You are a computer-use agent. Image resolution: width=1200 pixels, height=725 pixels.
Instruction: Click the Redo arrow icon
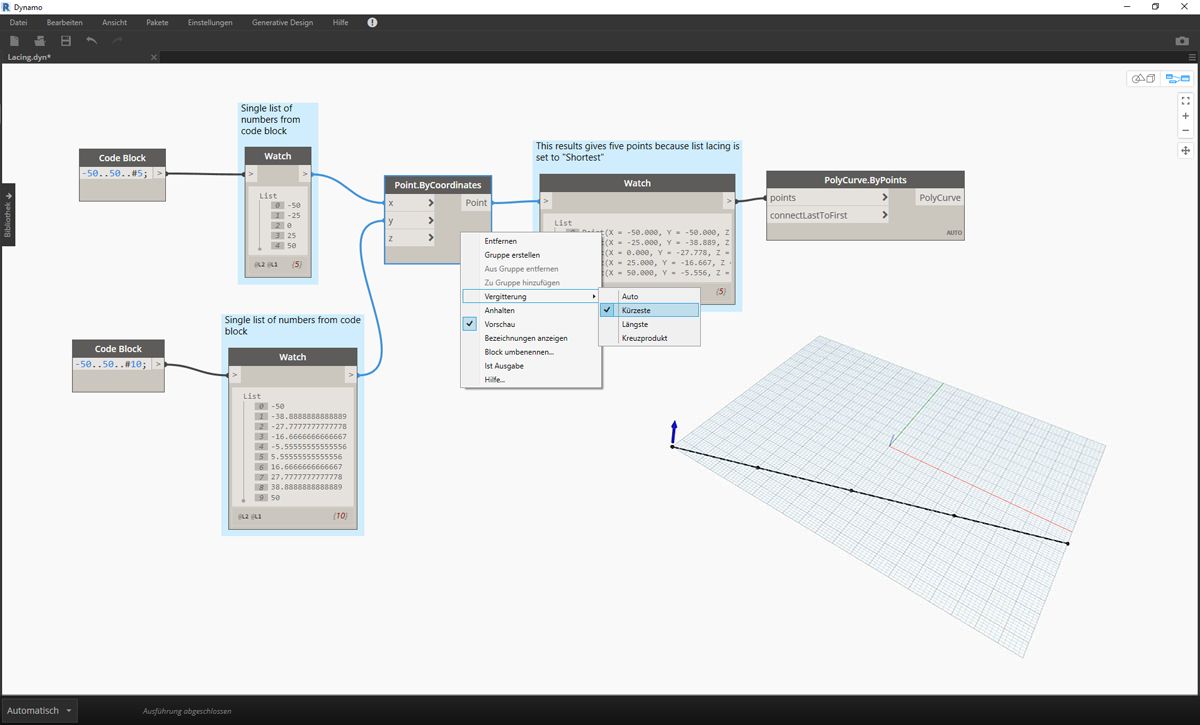(x=117, y=41)
